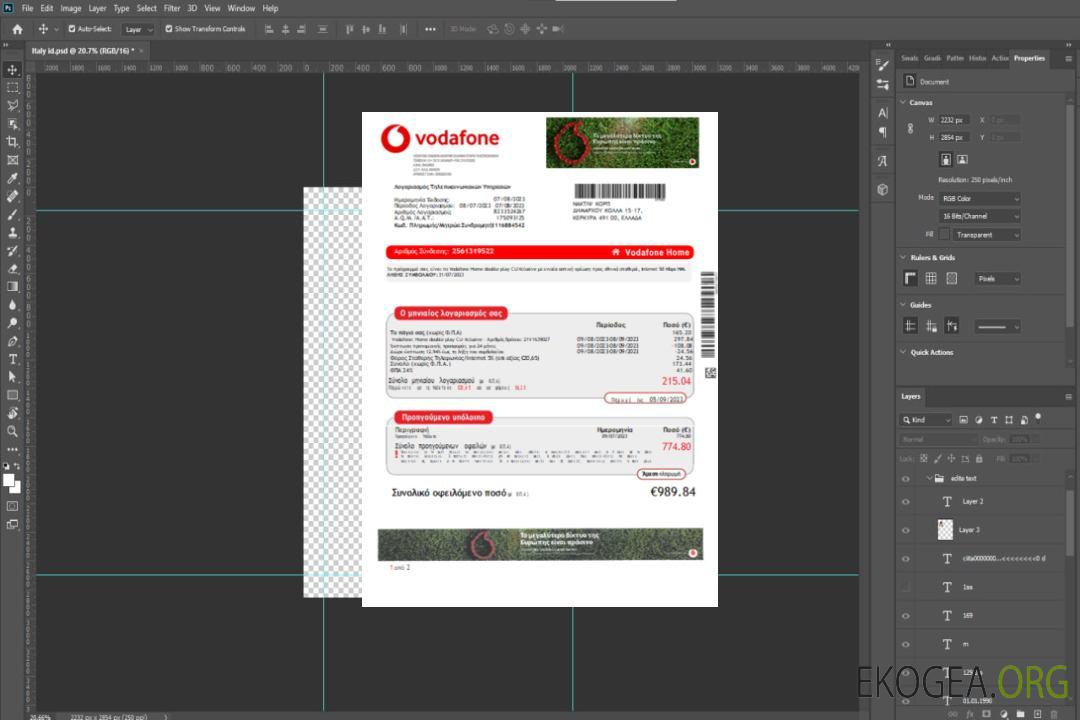Viewport: 1080px width, 720px height.
Task: Toggle the rulers button in Properties
Action: tap(911, 278)
